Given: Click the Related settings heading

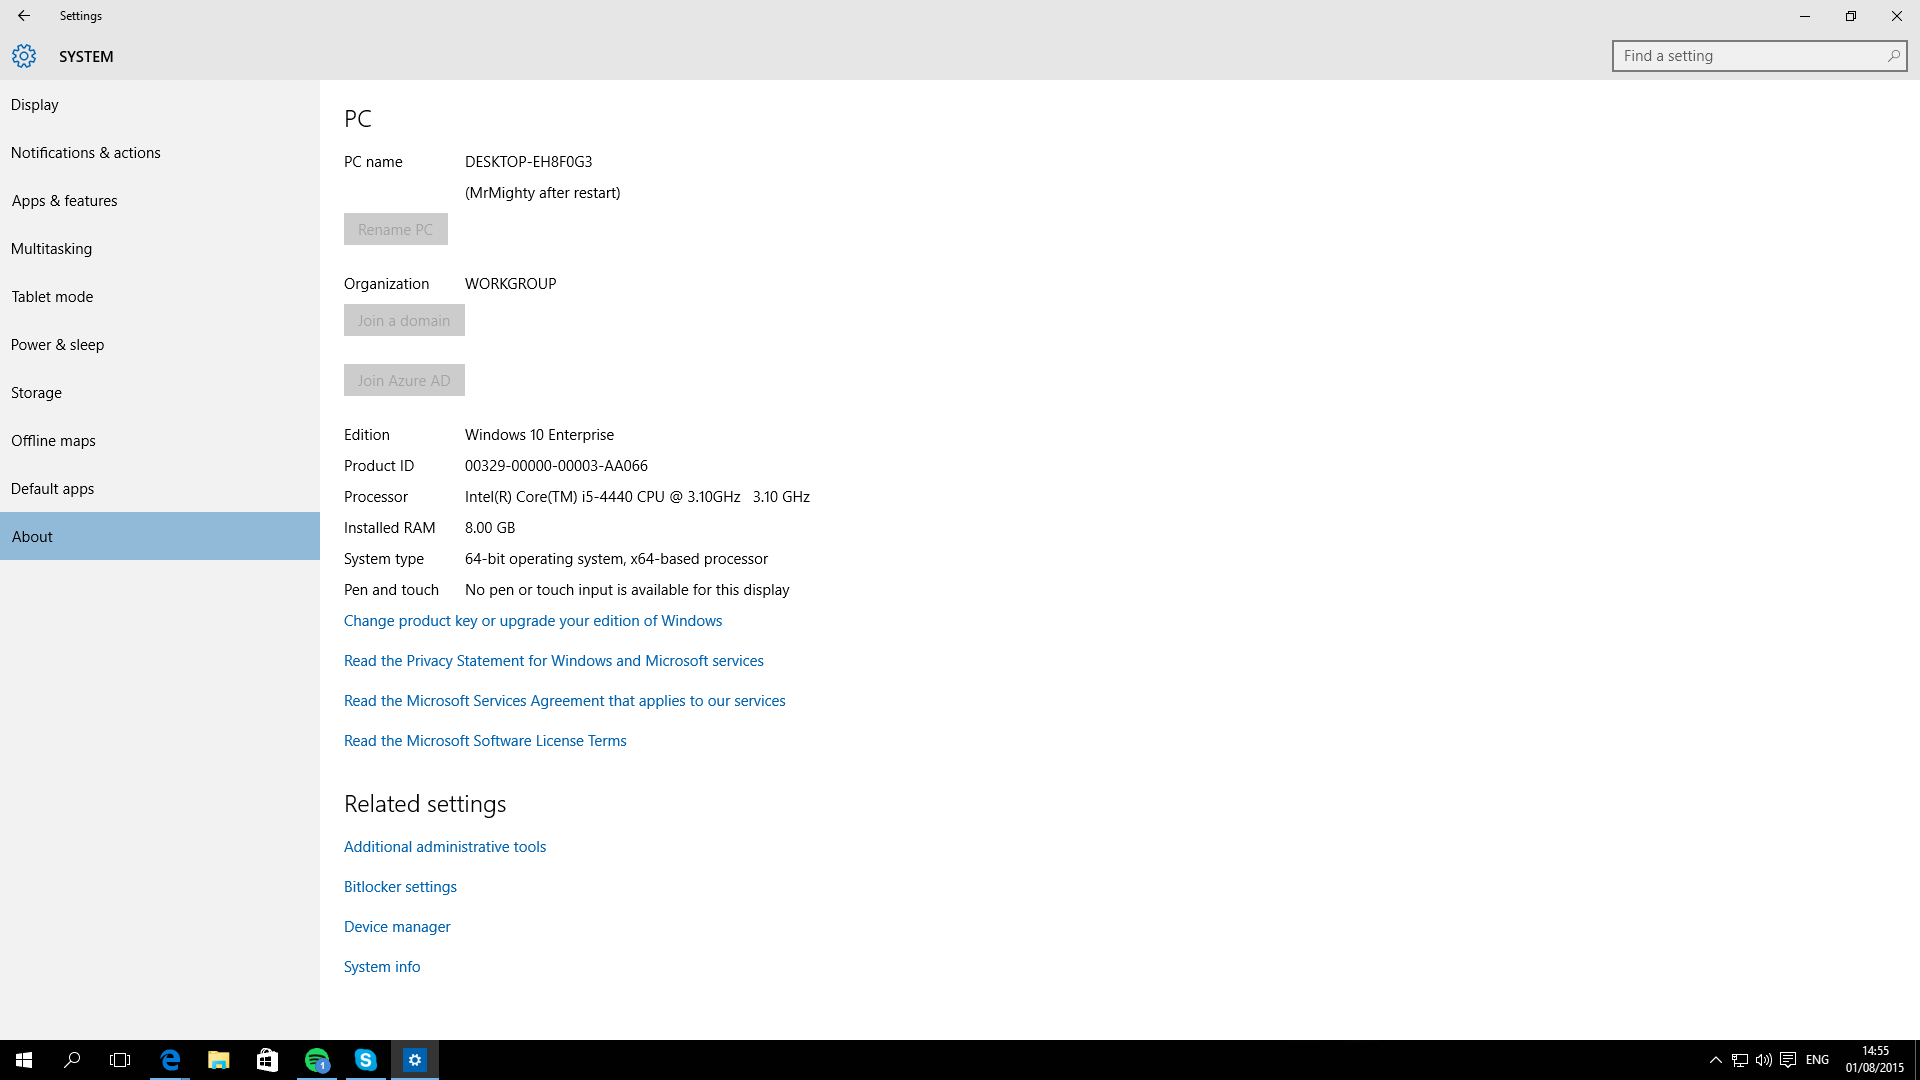Looking at the screenshot, I should point(425,804).
